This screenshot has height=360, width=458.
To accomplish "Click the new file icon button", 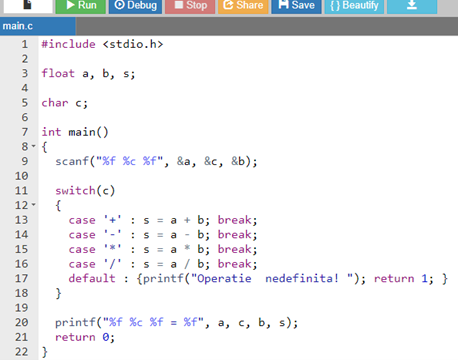I will pos(28,6).
